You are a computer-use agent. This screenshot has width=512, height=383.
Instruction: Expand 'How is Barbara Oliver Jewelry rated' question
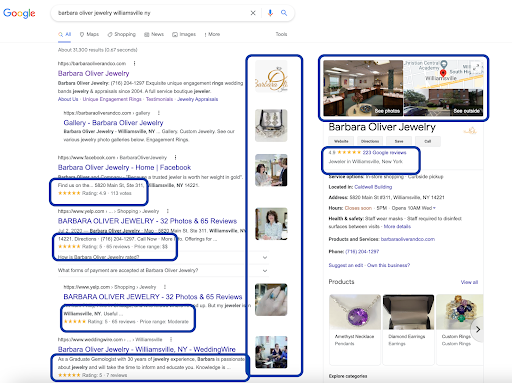[162, 257]
